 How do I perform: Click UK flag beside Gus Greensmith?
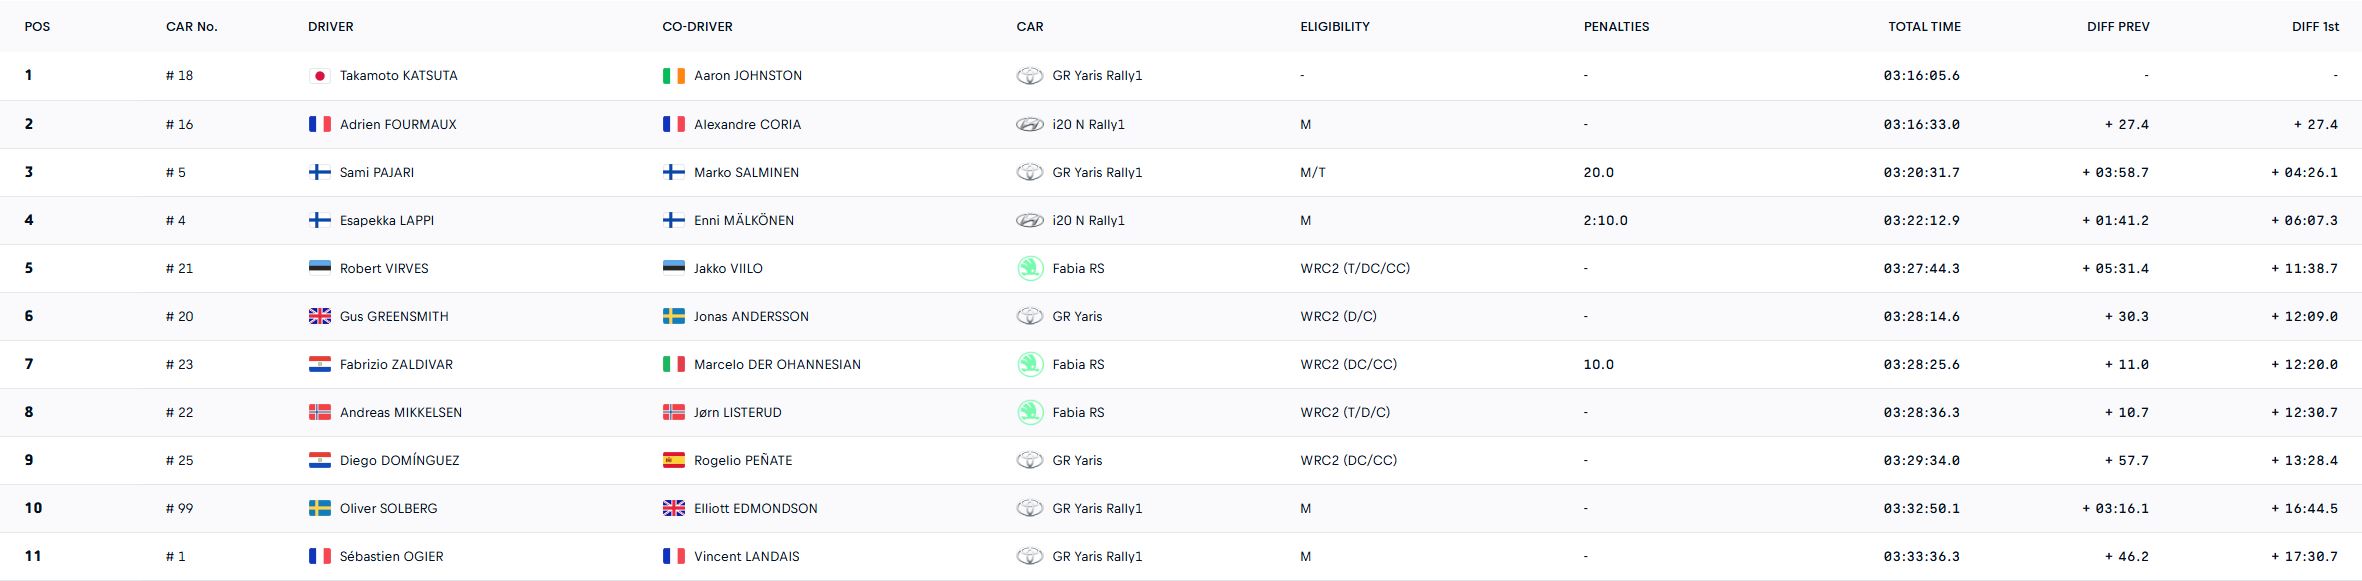pyautogui.click(x=319, y=316)
